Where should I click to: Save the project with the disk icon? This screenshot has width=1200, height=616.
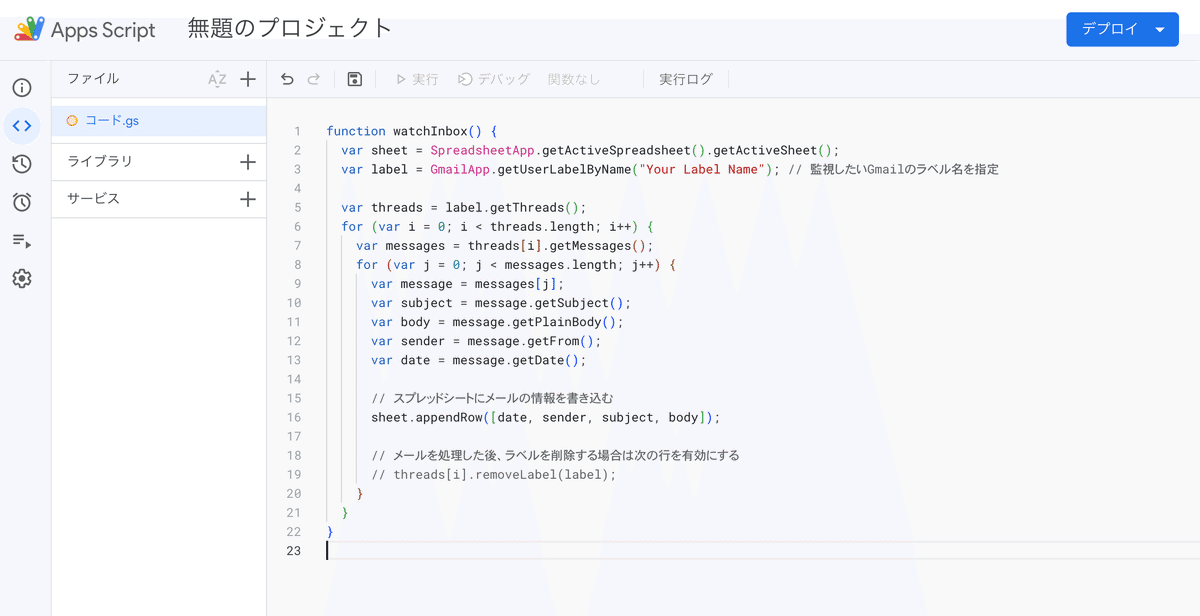point(354,78)
